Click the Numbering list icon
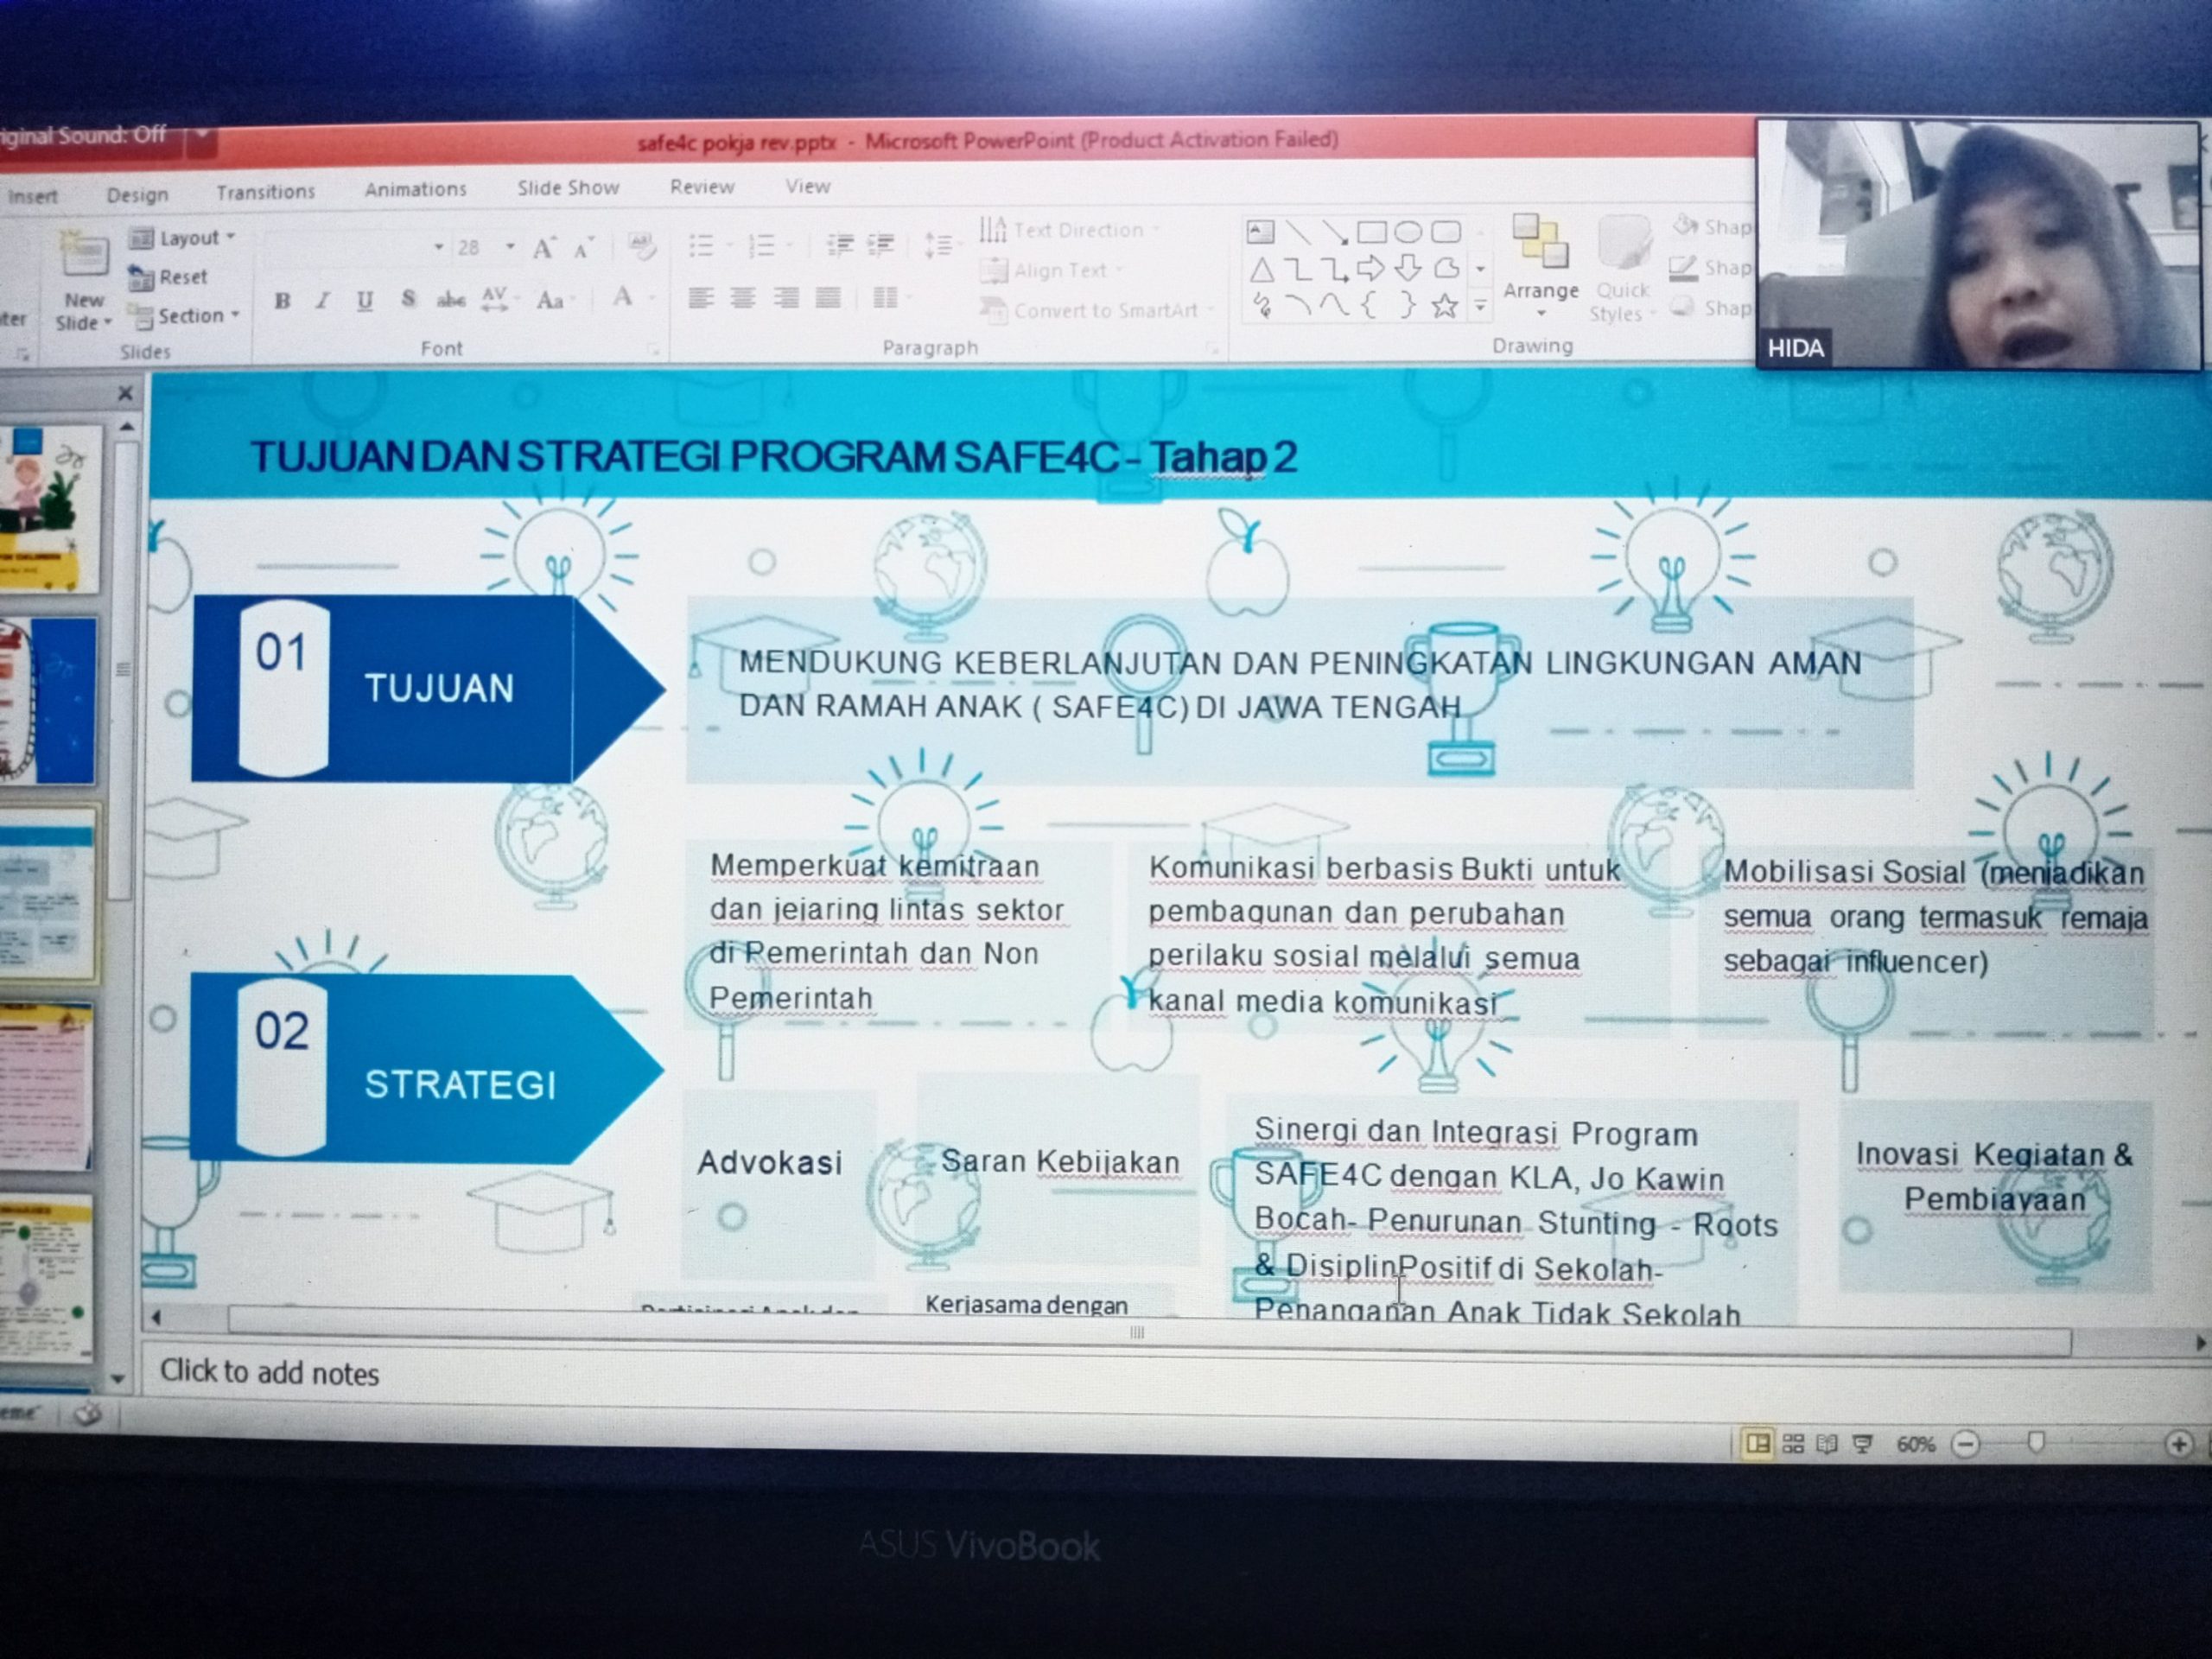 pyautogui.click(x=762, y=245)
